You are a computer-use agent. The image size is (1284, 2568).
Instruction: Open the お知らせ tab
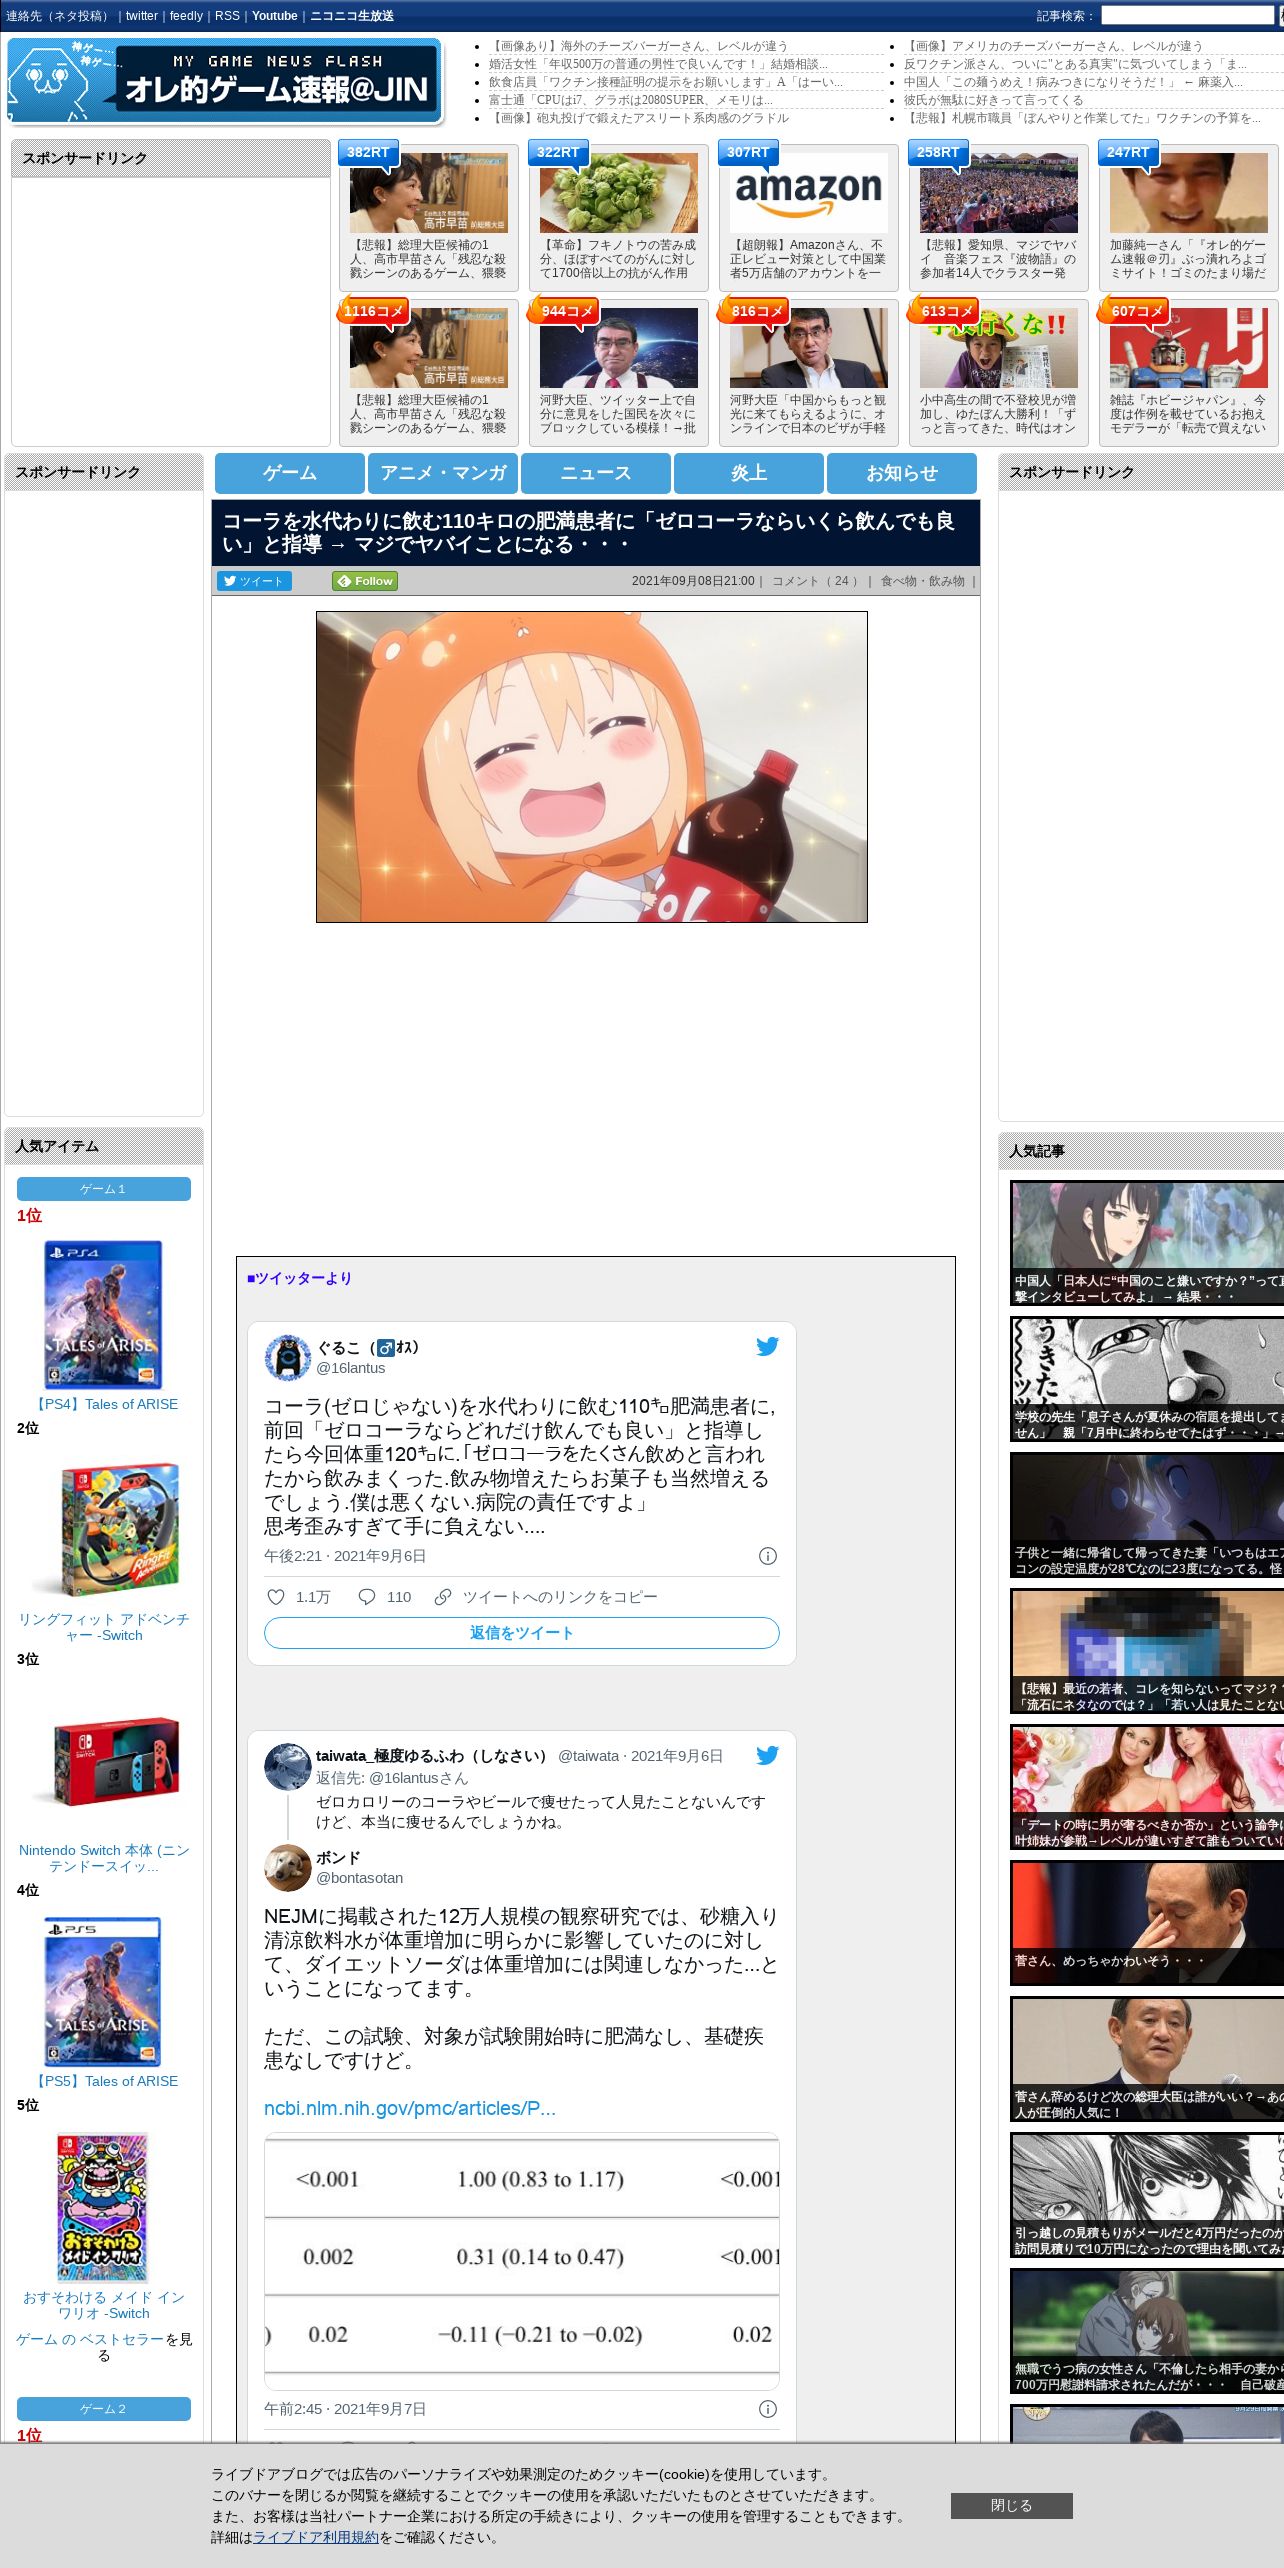[x=902, y=473]
